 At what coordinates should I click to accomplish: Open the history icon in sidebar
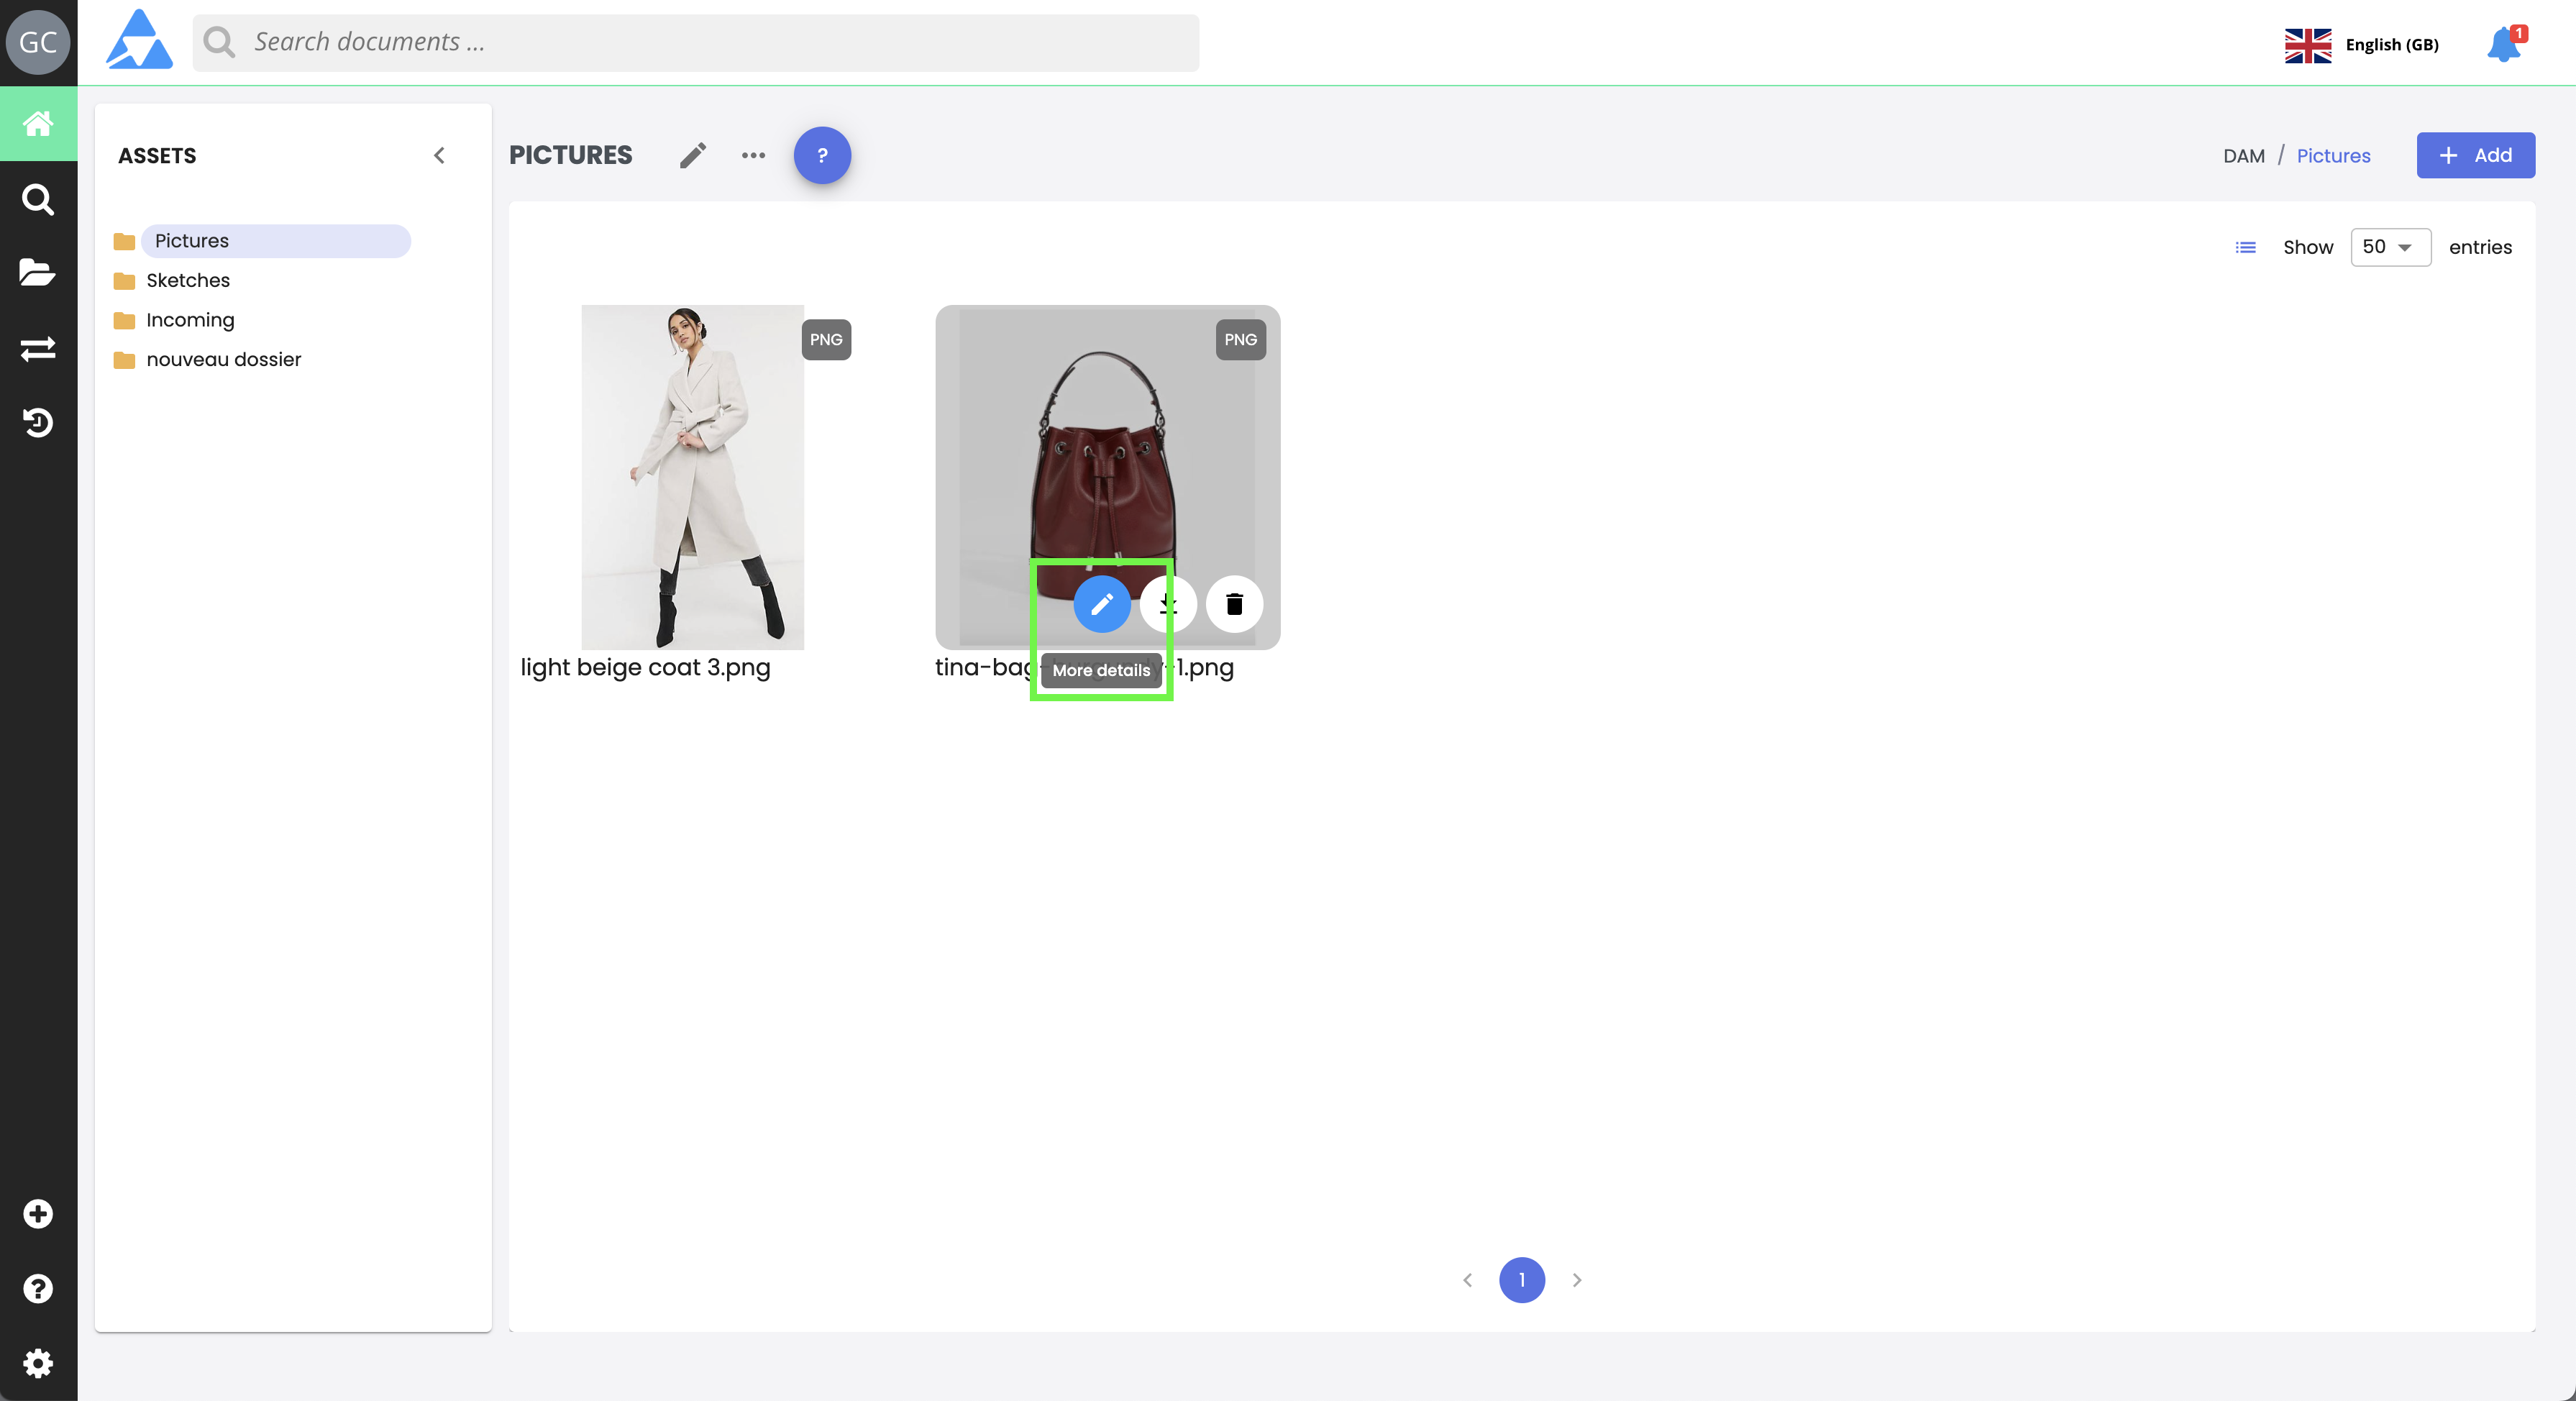[38, 423]
